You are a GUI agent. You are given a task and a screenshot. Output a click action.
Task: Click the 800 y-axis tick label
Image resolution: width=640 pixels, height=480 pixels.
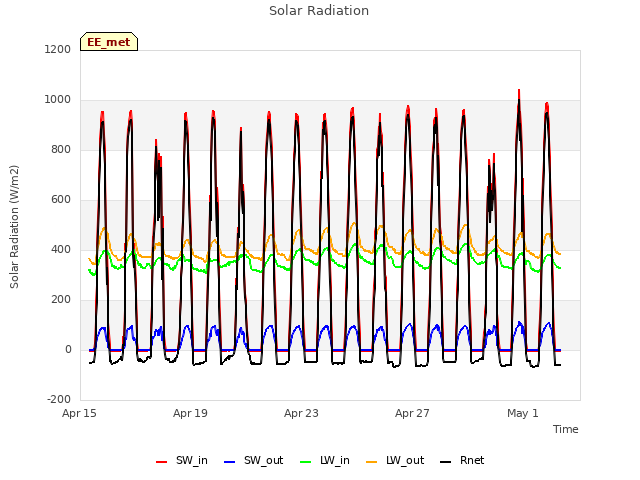click(x=61, y=150)
